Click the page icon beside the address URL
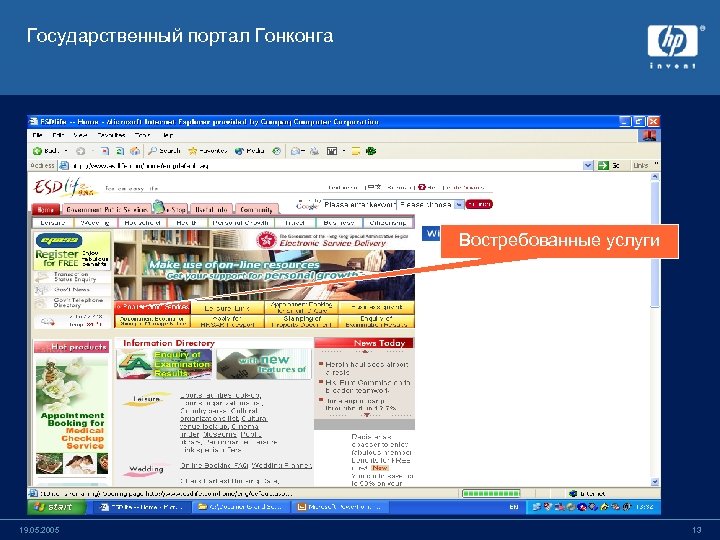The image size is (720, 540). 64,165
